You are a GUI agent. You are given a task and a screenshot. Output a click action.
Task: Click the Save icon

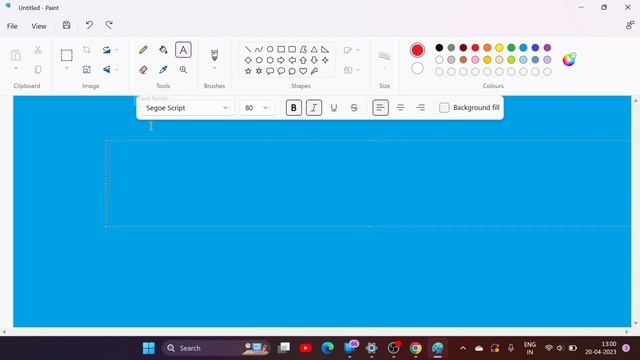[67, 25]
